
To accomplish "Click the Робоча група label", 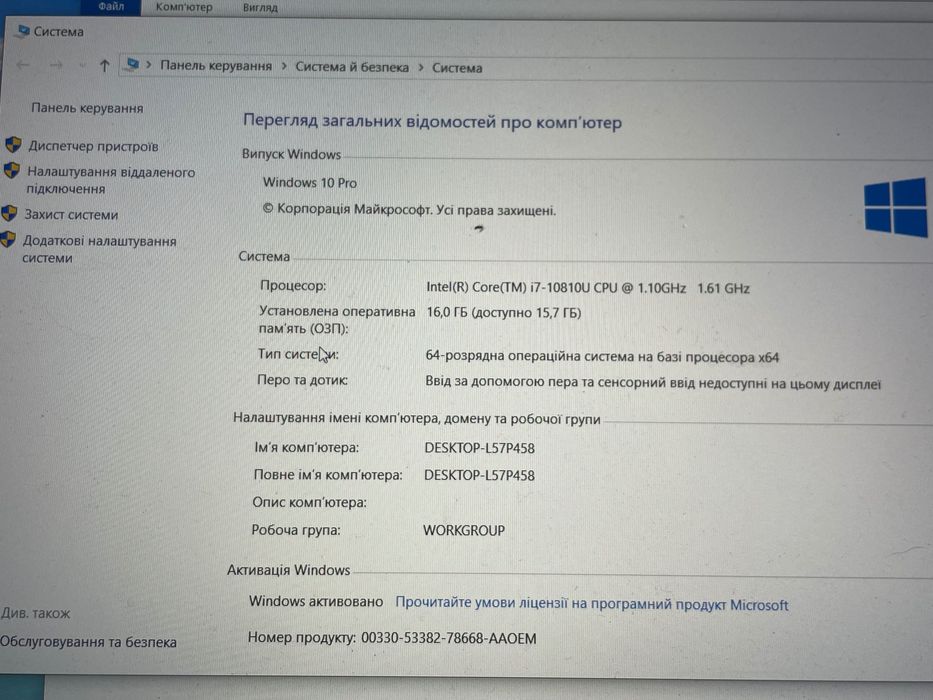I will (x=296, y=530).
